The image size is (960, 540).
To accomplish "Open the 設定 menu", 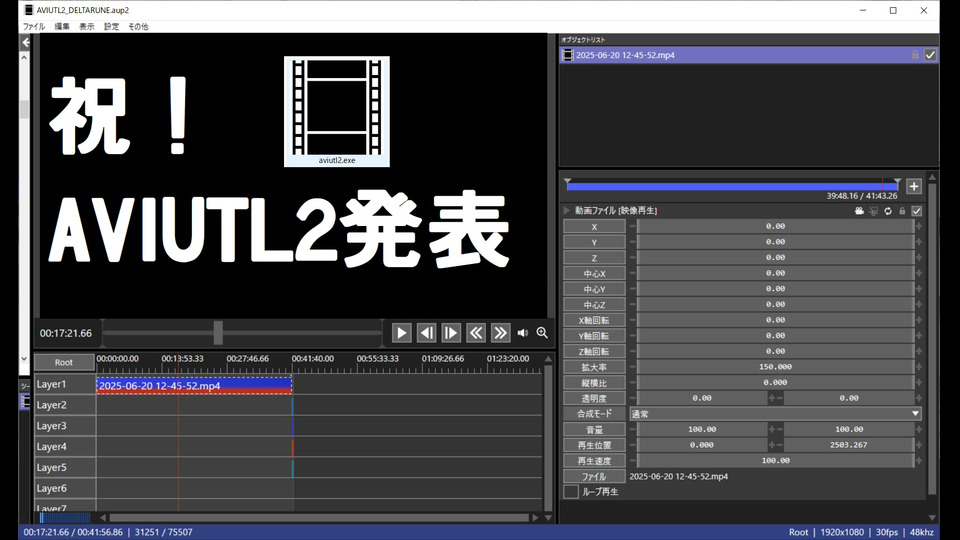I will coord(111,26).
